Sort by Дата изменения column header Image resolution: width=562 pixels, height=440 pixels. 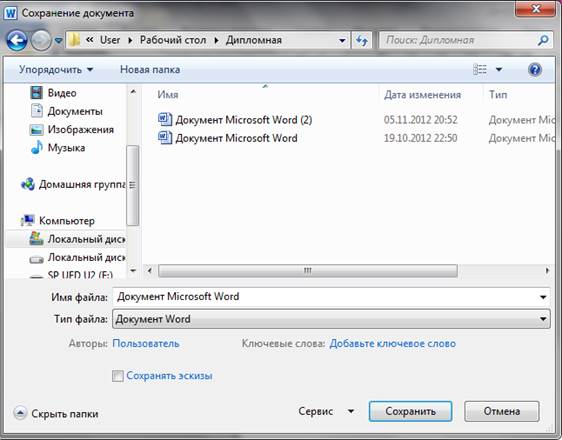click(423, 95)
